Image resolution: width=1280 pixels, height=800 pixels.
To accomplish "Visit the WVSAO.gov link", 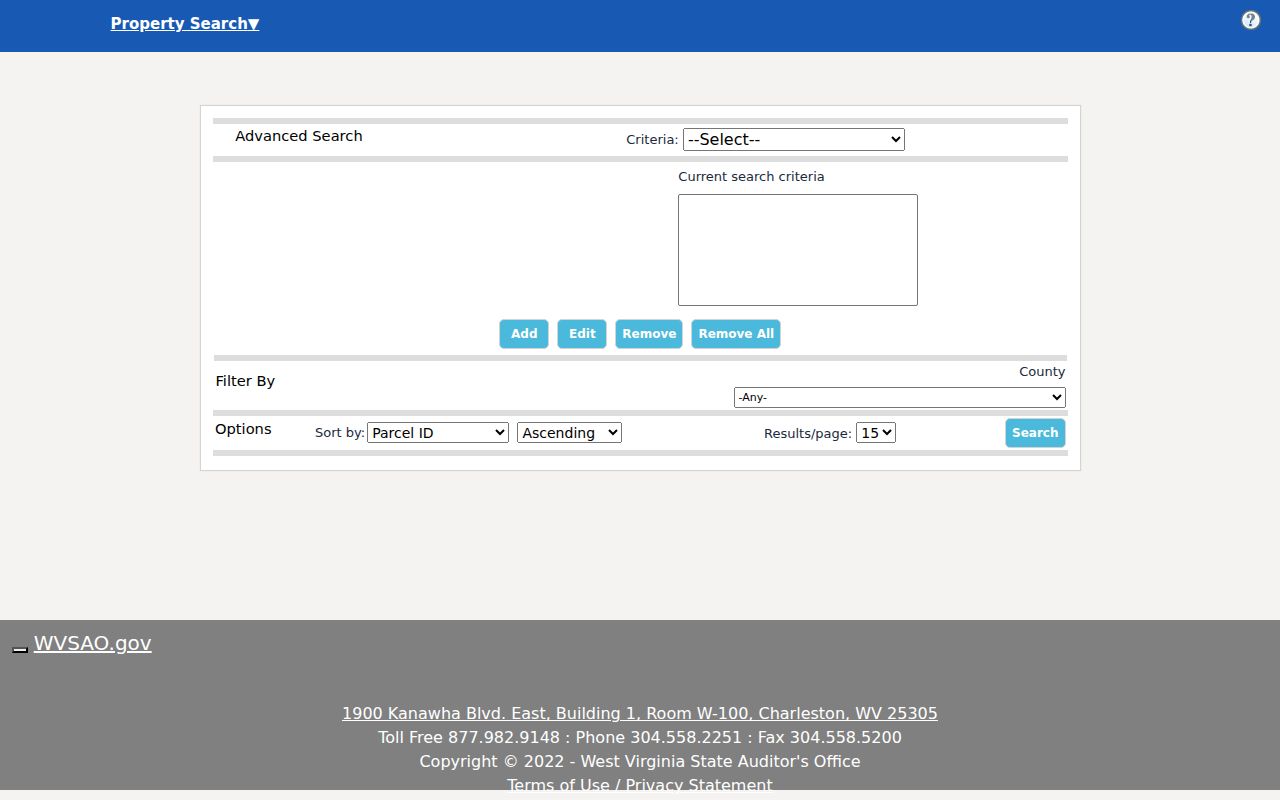I will click(x=93, y=643).
